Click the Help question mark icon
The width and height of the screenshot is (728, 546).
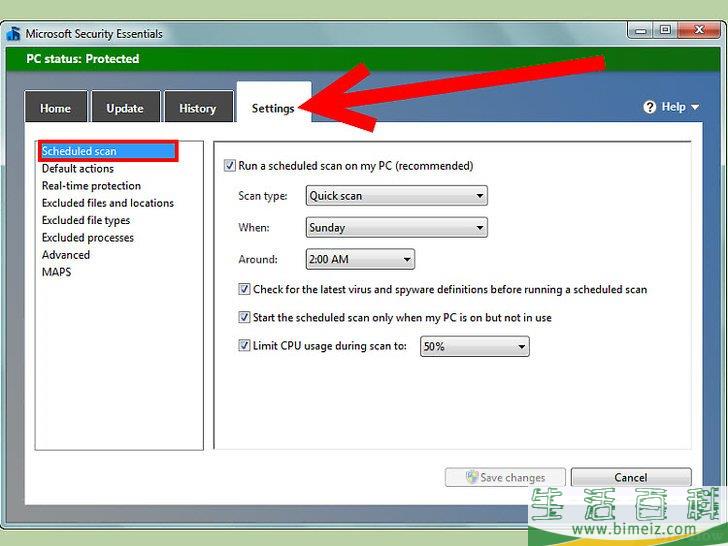point(650,107)
